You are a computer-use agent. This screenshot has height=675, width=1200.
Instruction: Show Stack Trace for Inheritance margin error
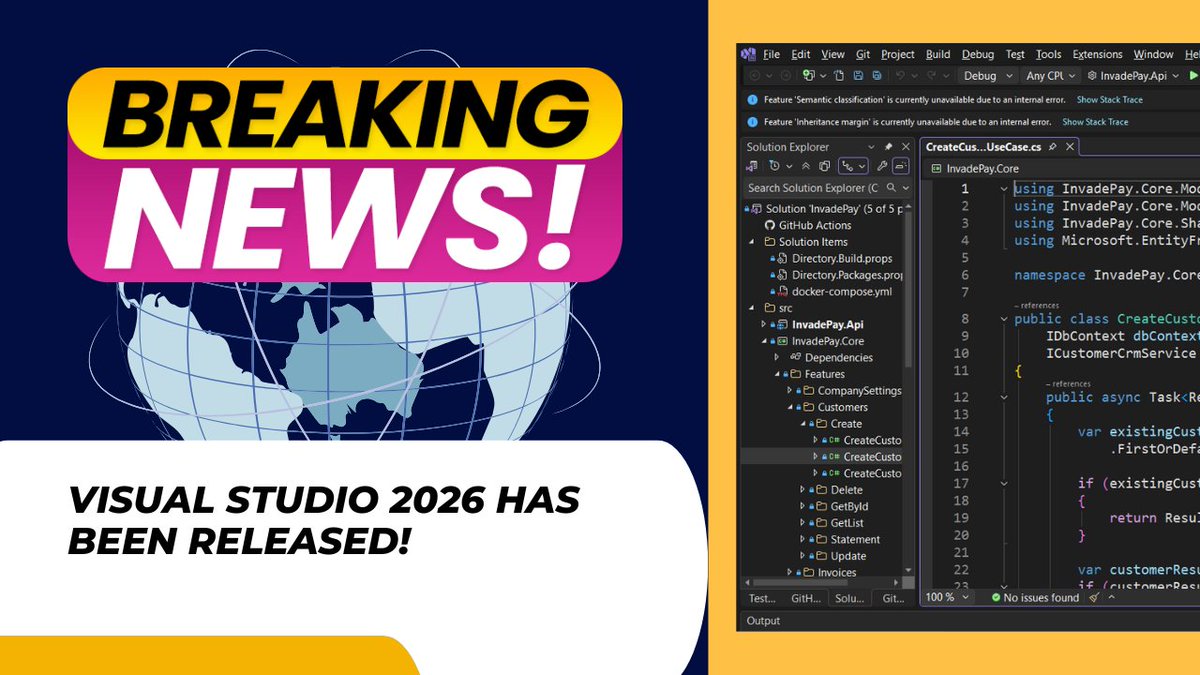coord(1095,122)
